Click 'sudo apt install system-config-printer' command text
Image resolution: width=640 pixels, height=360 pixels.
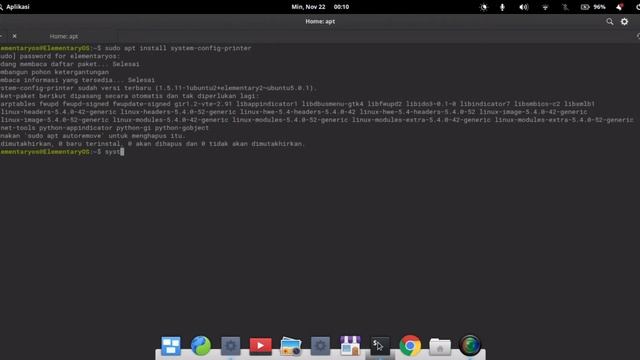[178, 48]
